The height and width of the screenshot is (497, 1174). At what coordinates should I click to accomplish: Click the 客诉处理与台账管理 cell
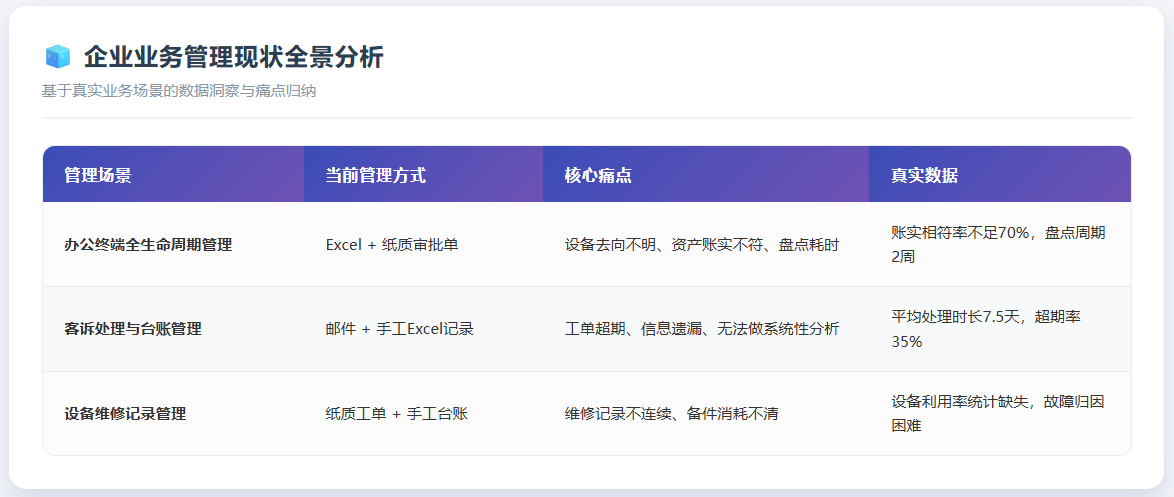(x=174, y=329)
